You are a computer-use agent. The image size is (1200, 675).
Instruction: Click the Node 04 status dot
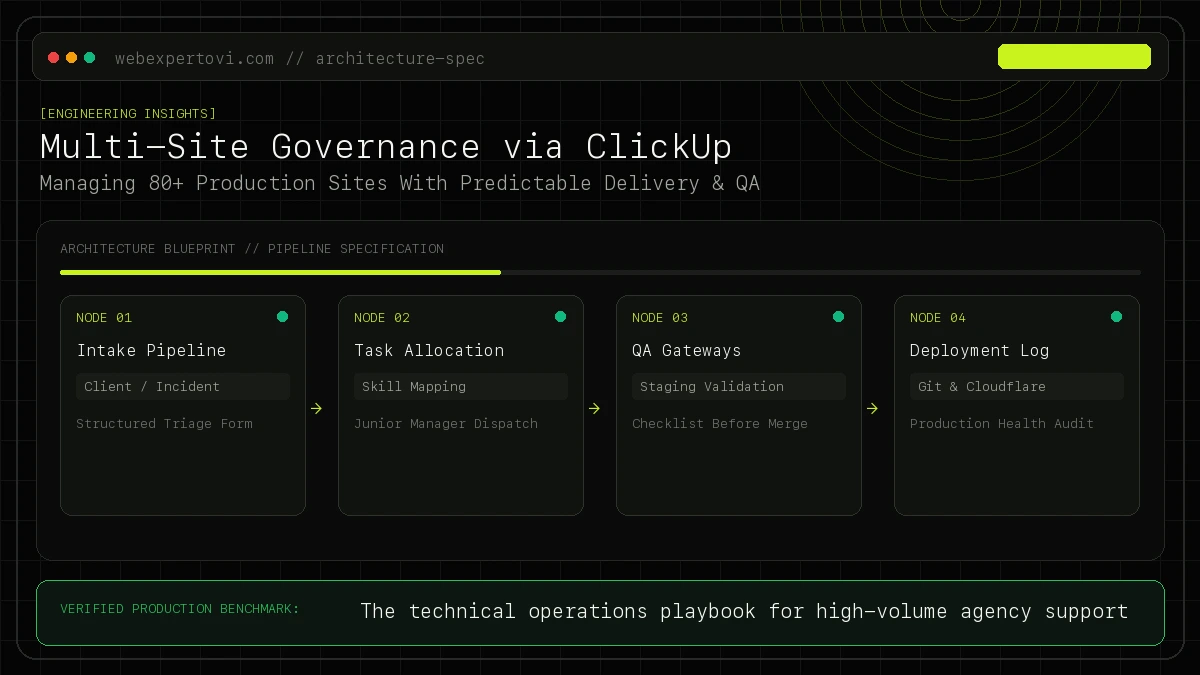pyautogui.click(x=1116, y=317)
